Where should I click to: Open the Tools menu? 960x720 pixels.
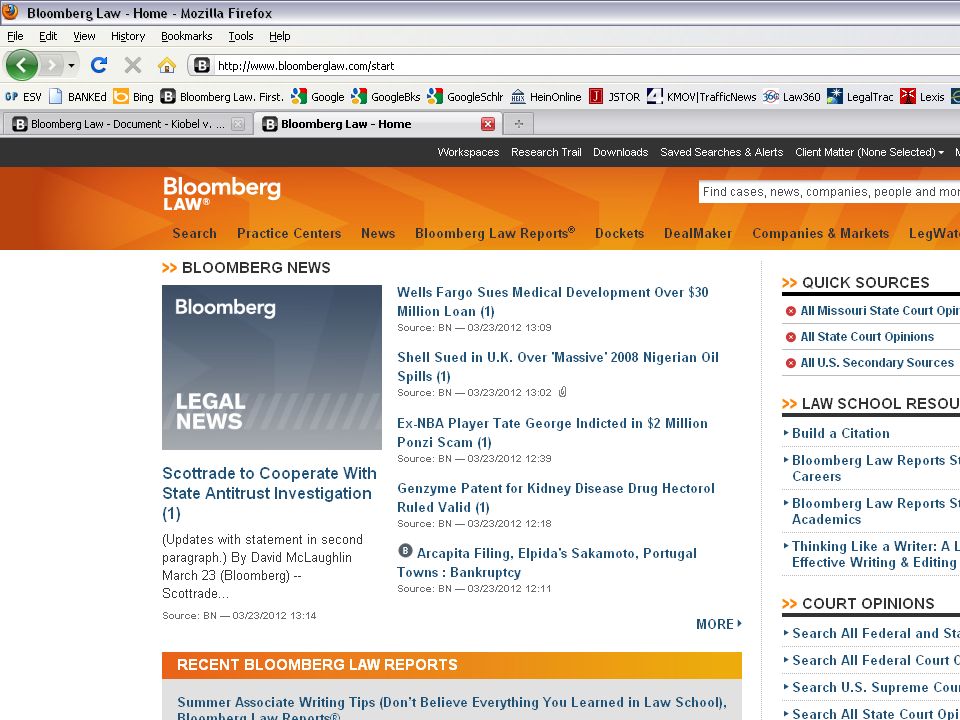241,36
